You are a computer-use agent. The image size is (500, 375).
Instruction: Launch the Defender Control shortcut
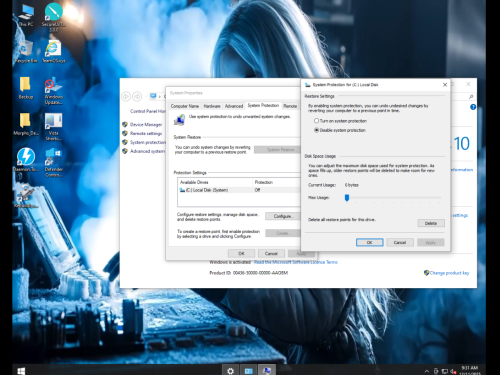click(x=53, y=163)
